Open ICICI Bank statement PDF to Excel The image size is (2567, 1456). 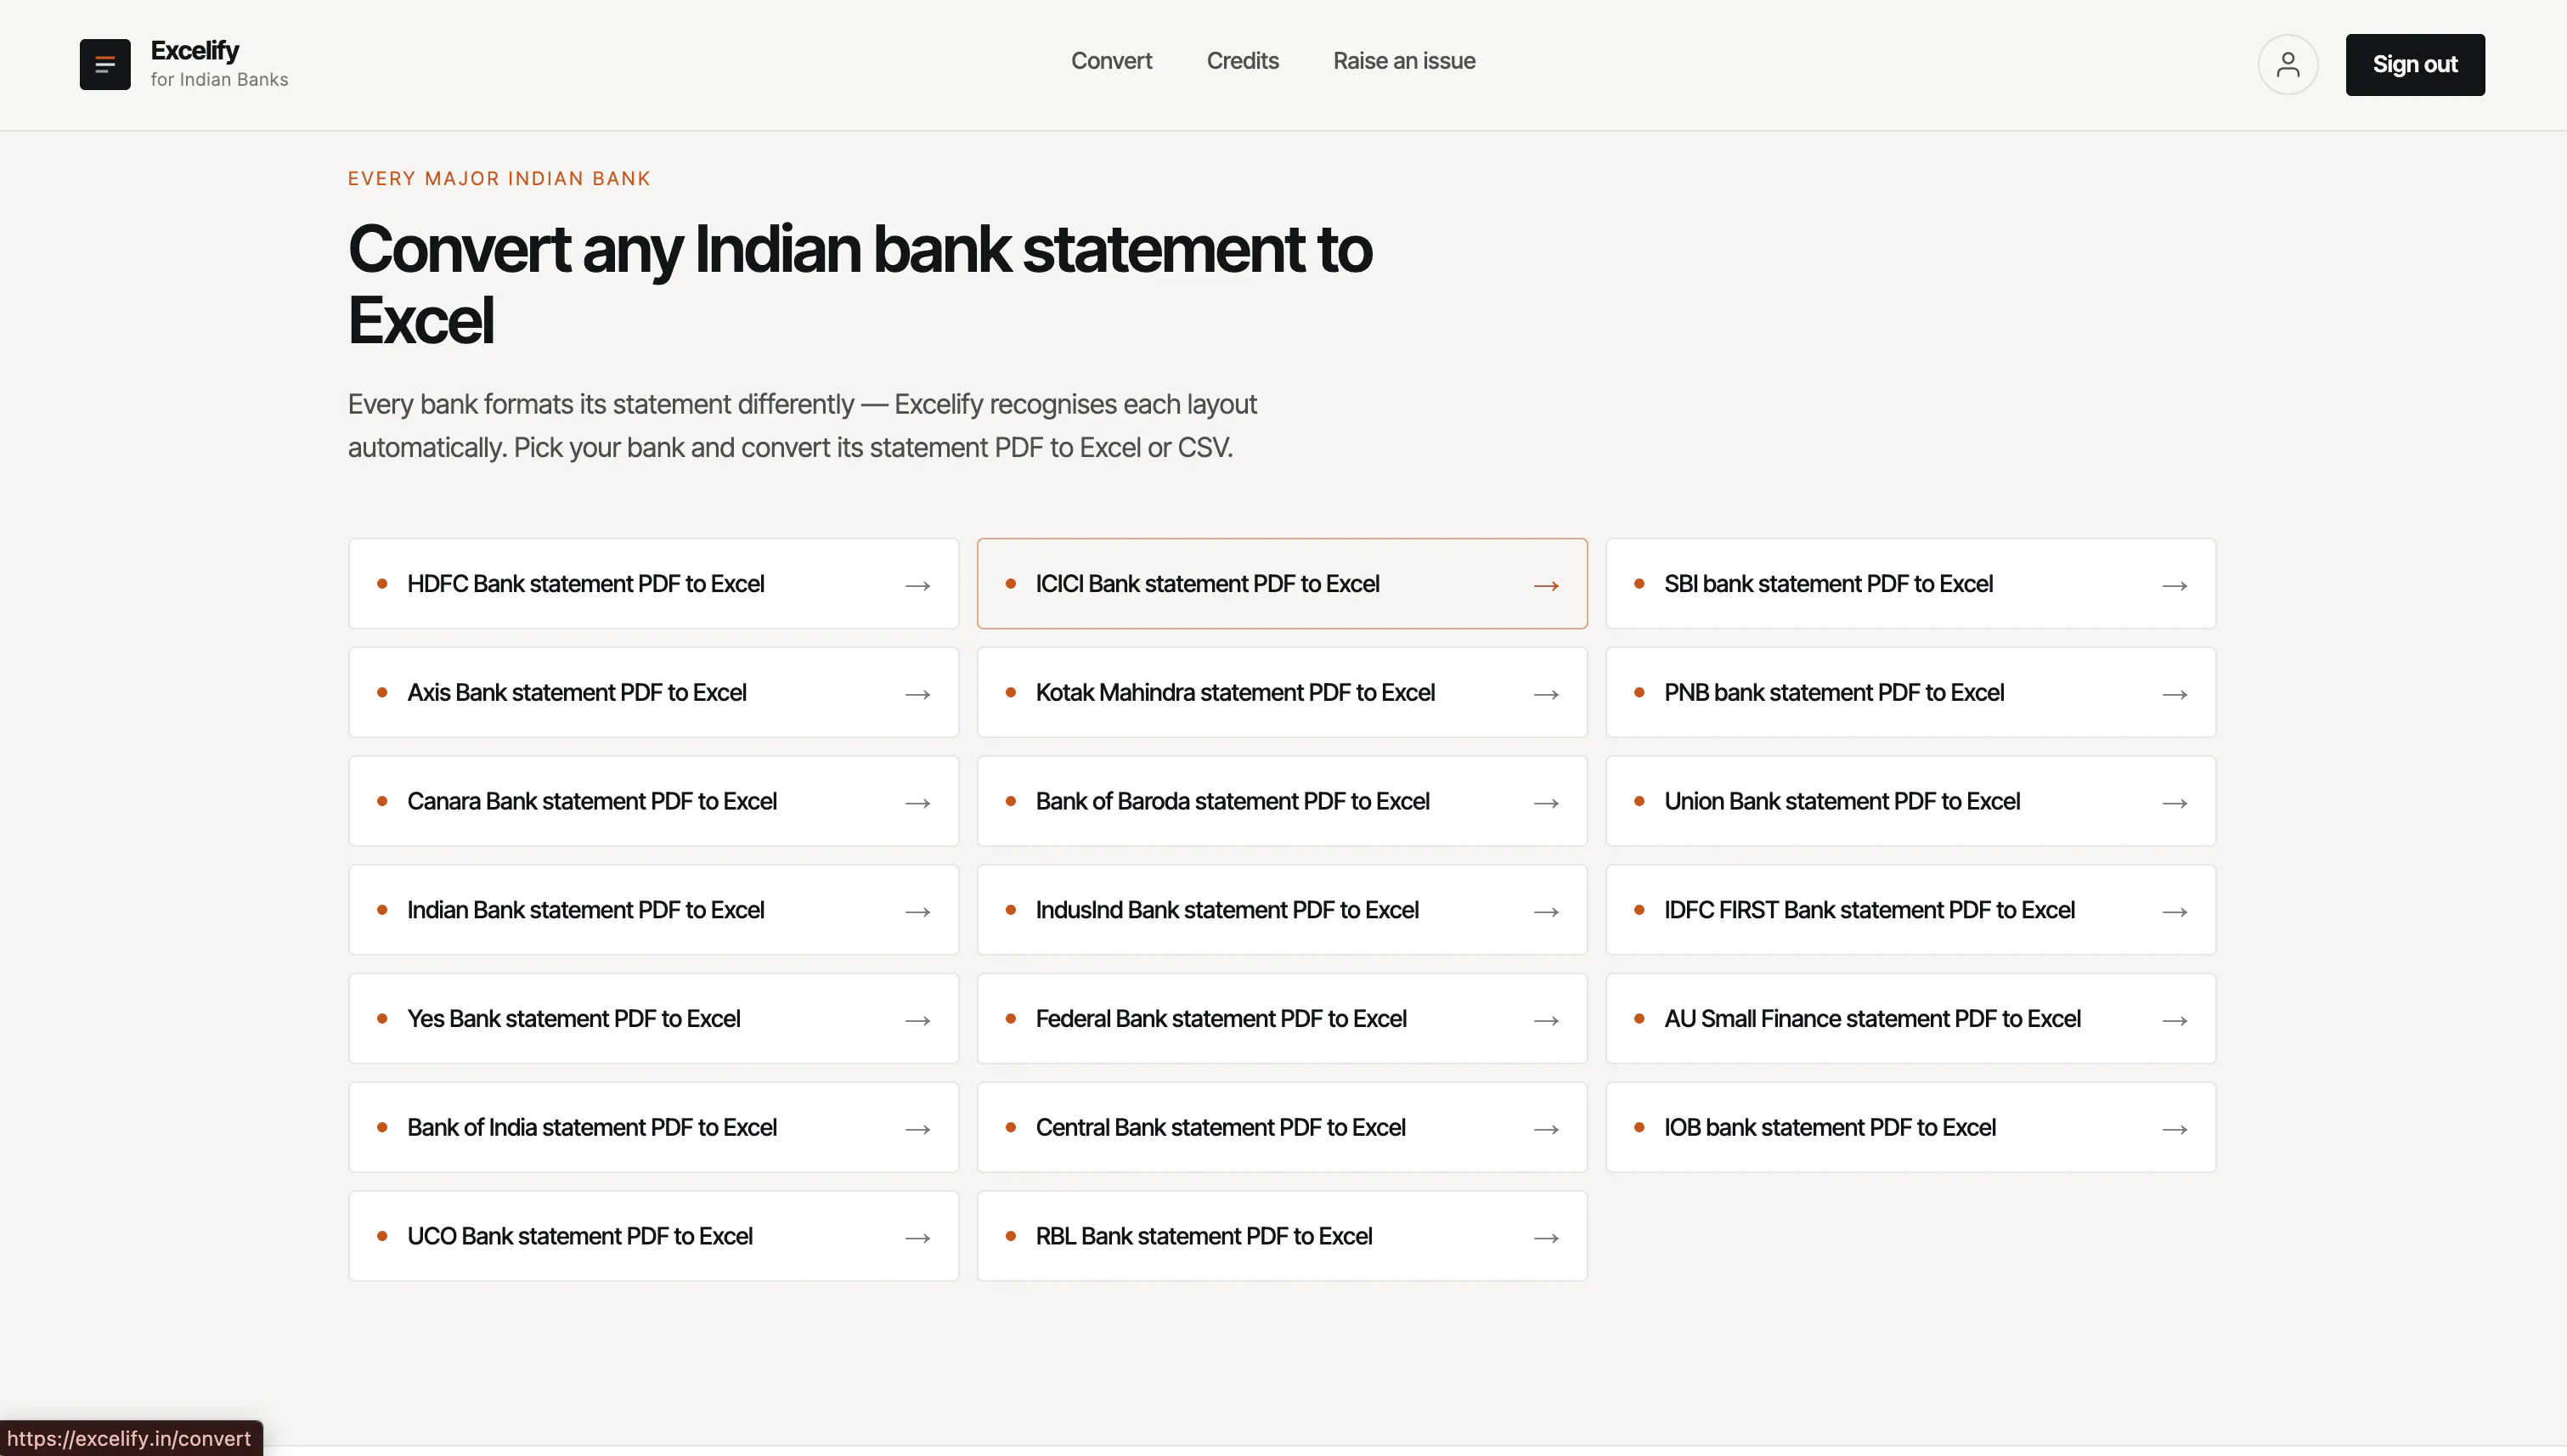point(1282,584)
